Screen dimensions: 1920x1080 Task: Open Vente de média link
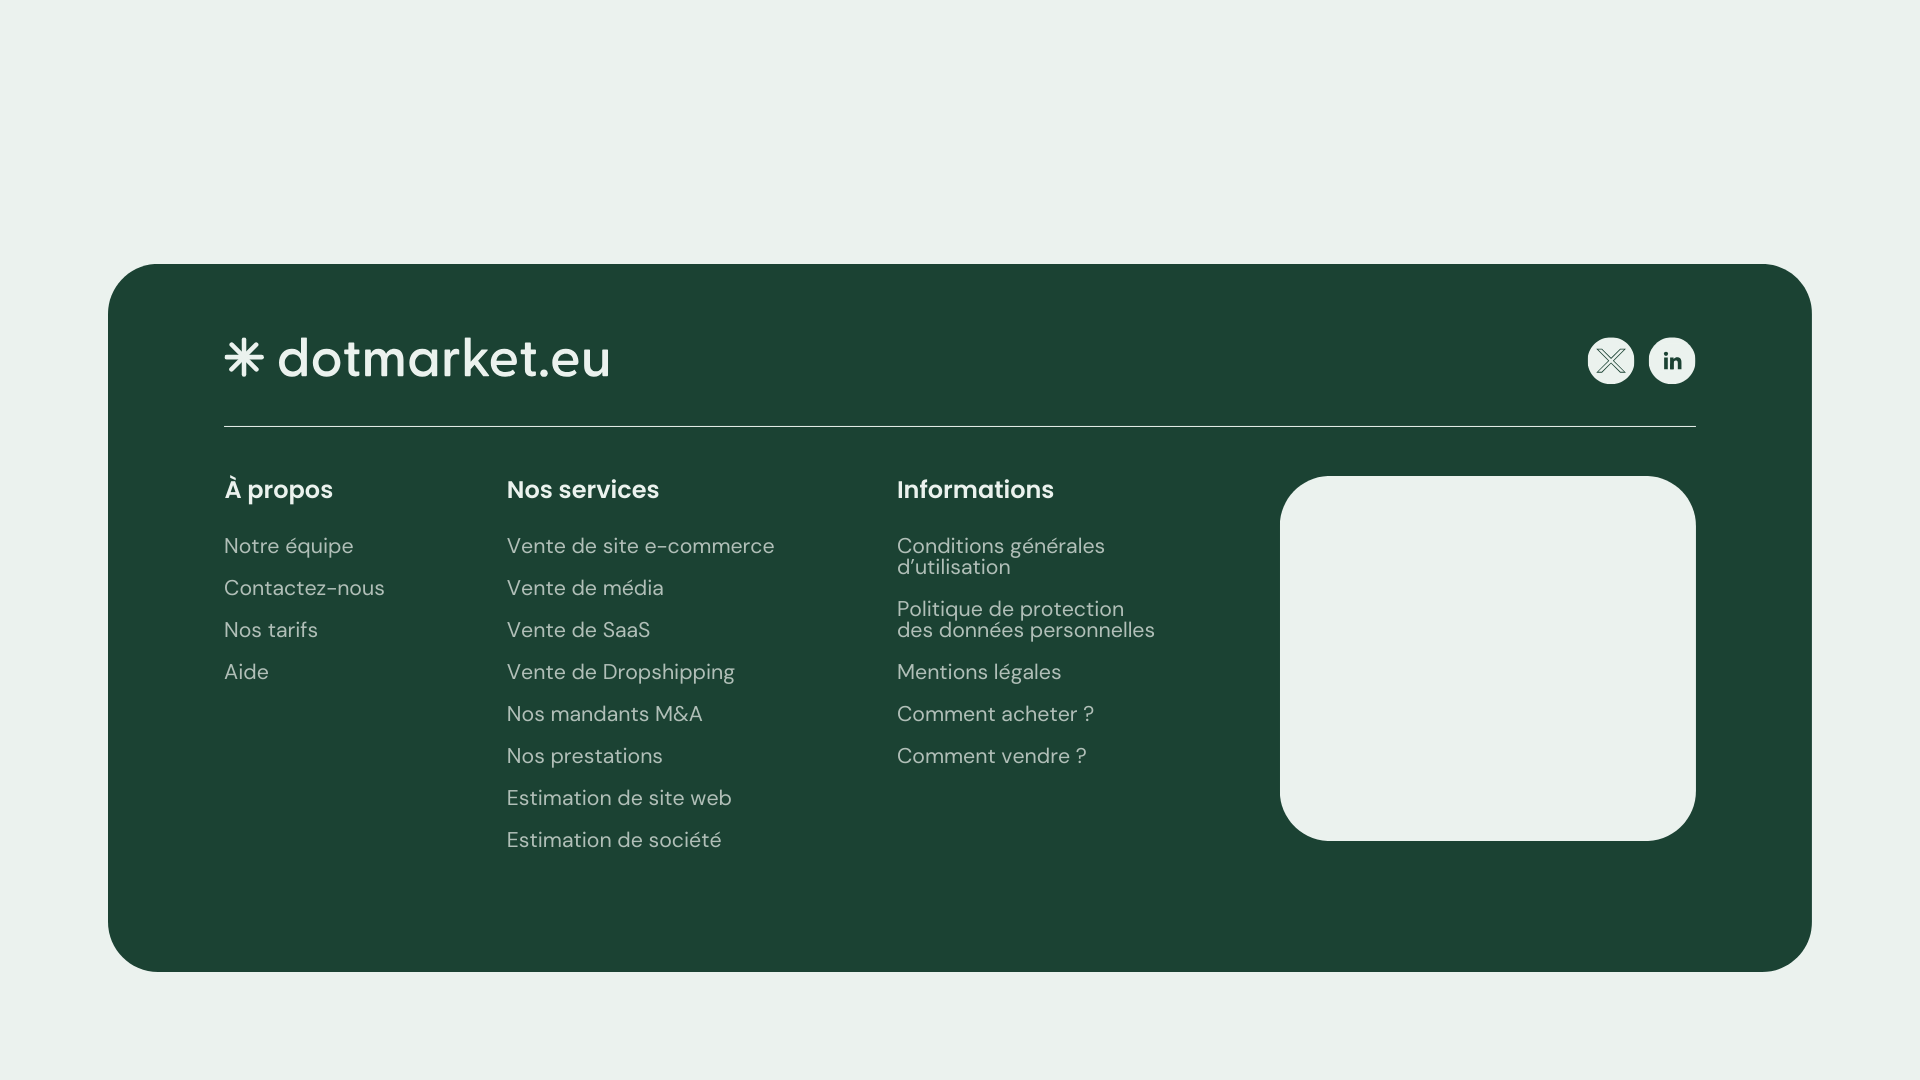pos(585,588)
